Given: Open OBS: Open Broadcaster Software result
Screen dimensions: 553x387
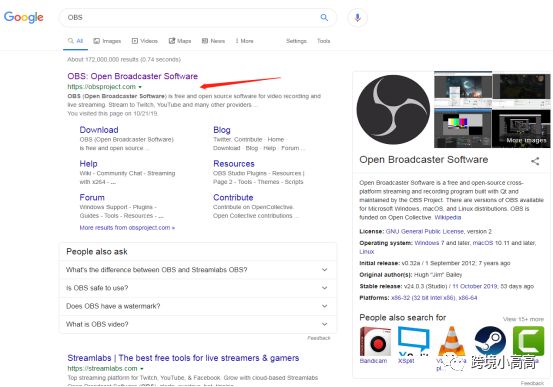Looking at the screenshot, I should tap(133, 76).
